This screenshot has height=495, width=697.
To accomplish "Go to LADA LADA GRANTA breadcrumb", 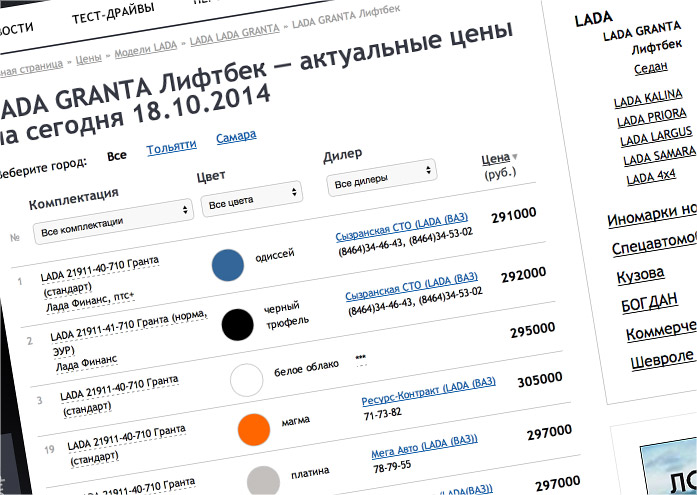I will [x=235, y=34].
